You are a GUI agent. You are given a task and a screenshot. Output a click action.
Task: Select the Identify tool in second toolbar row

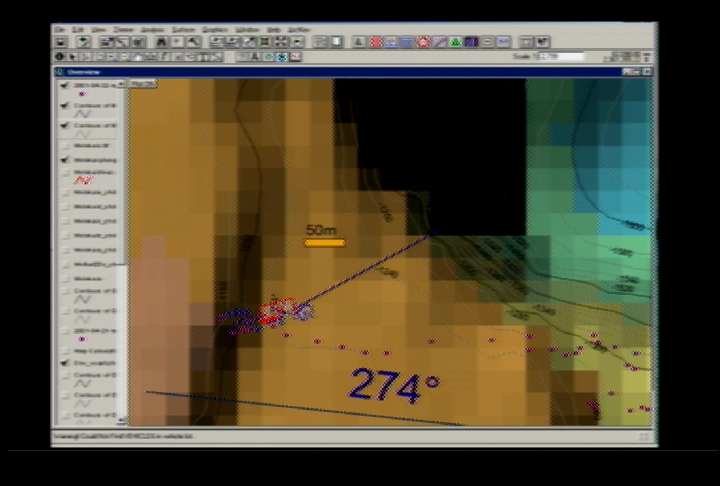coord(61,57)
